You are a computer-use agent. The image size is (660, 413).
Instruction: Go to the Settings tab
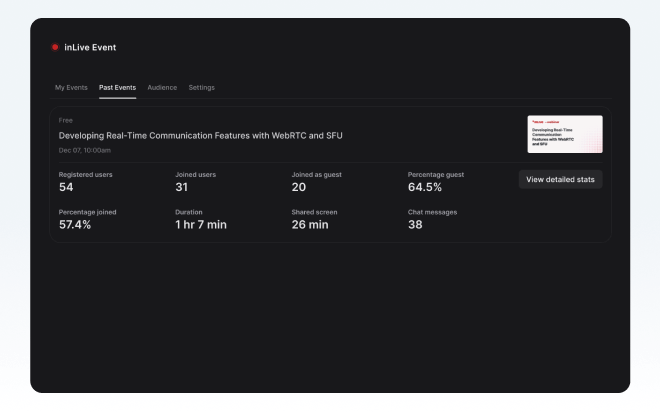202,88
